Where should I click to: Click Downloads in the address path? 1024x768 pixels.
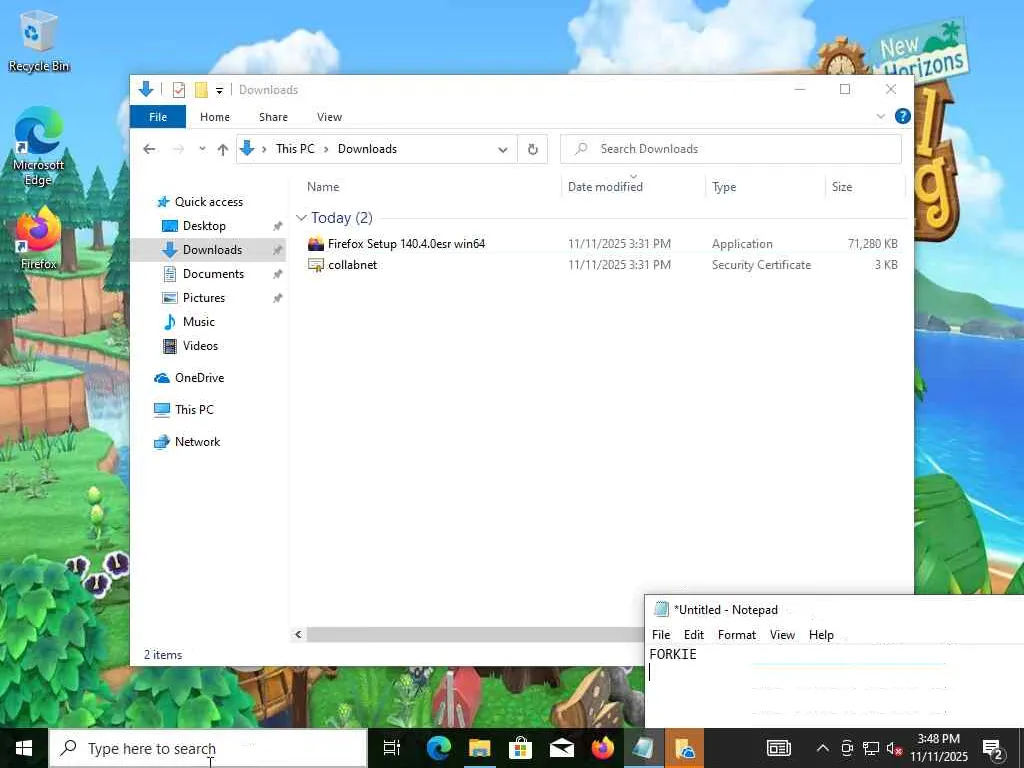(367, 149)
